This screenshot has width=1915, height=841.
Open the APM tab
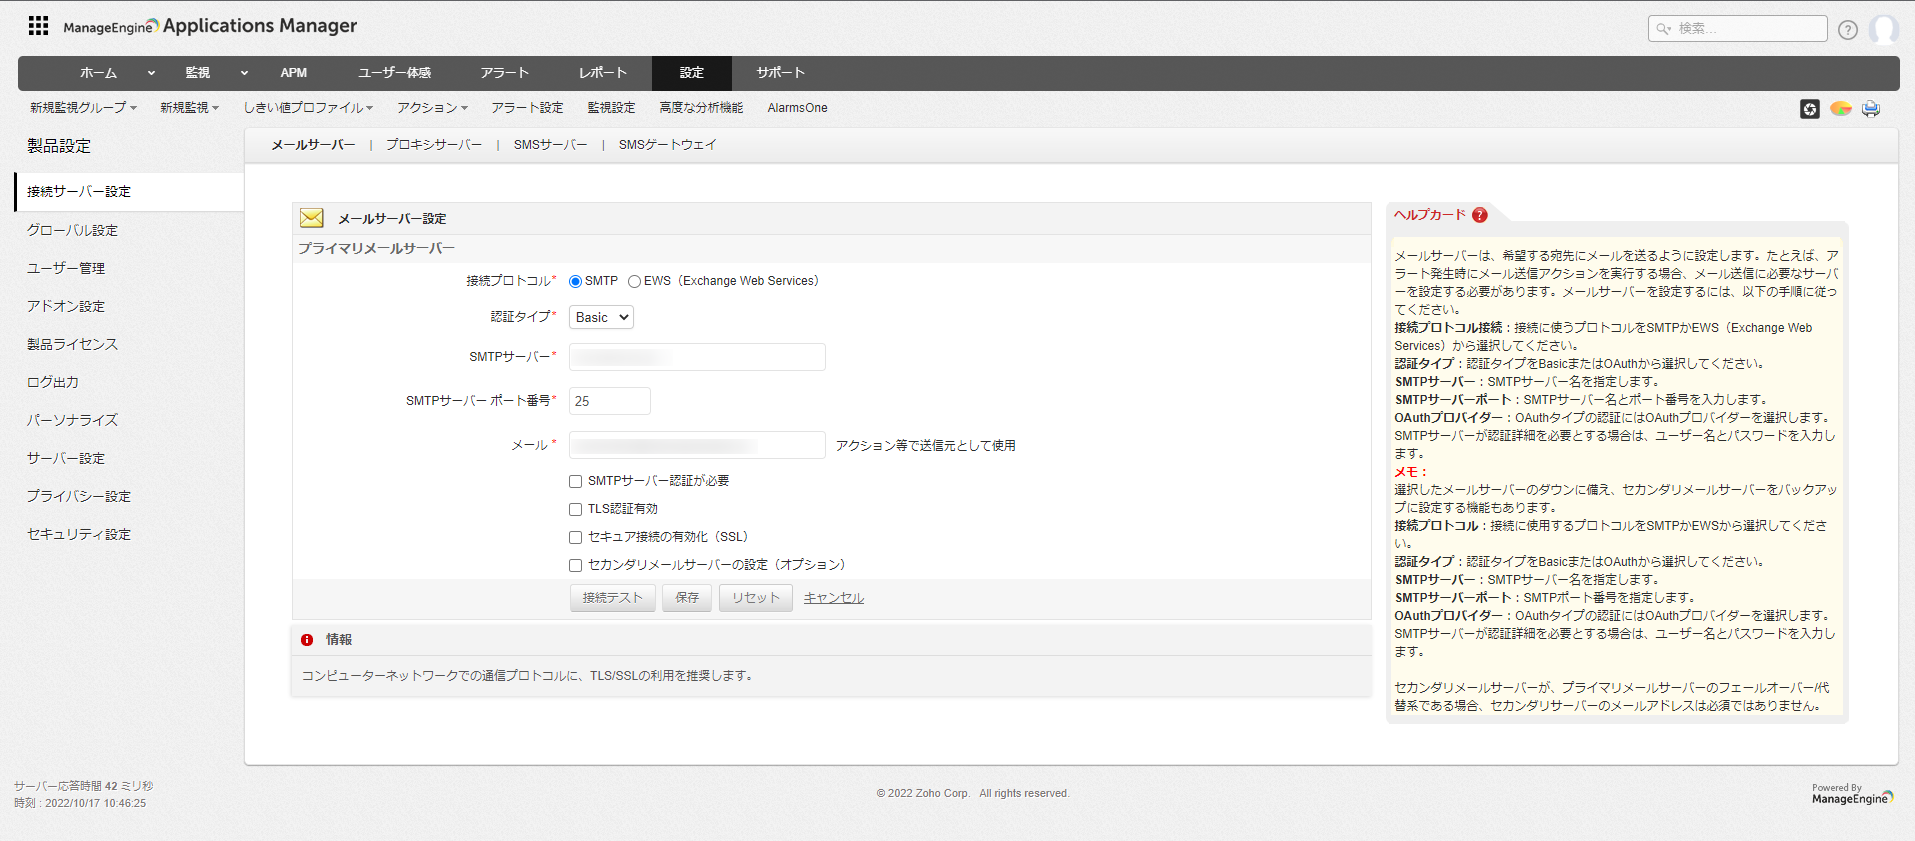coord(294,73)
